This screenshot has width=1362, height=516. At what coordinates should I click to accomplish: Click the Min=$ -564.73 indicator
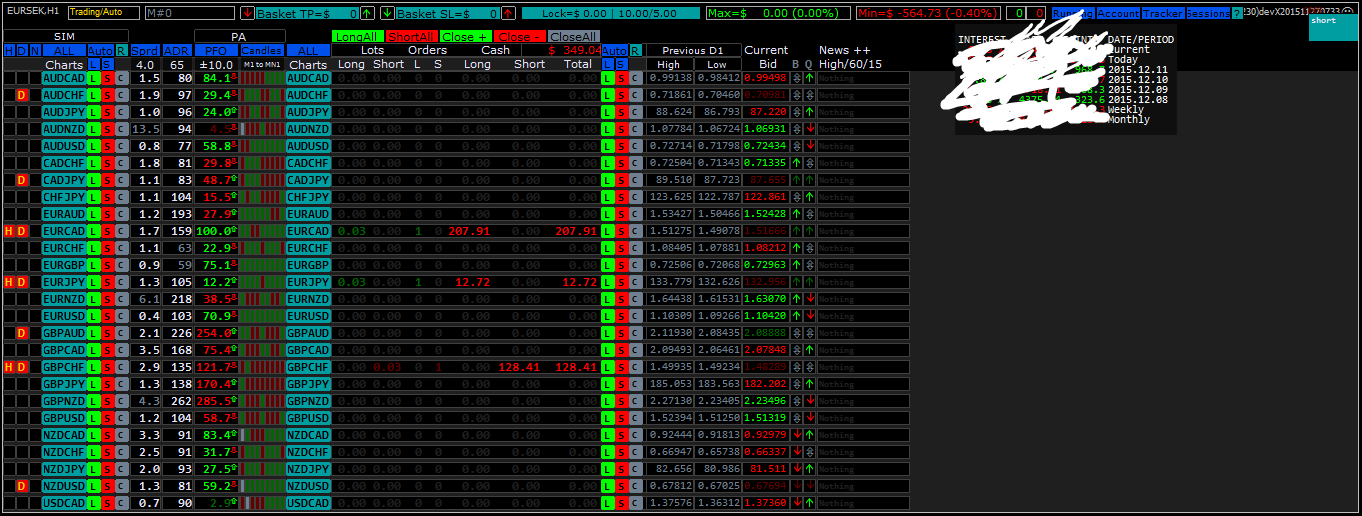click(x=928, y=13)
